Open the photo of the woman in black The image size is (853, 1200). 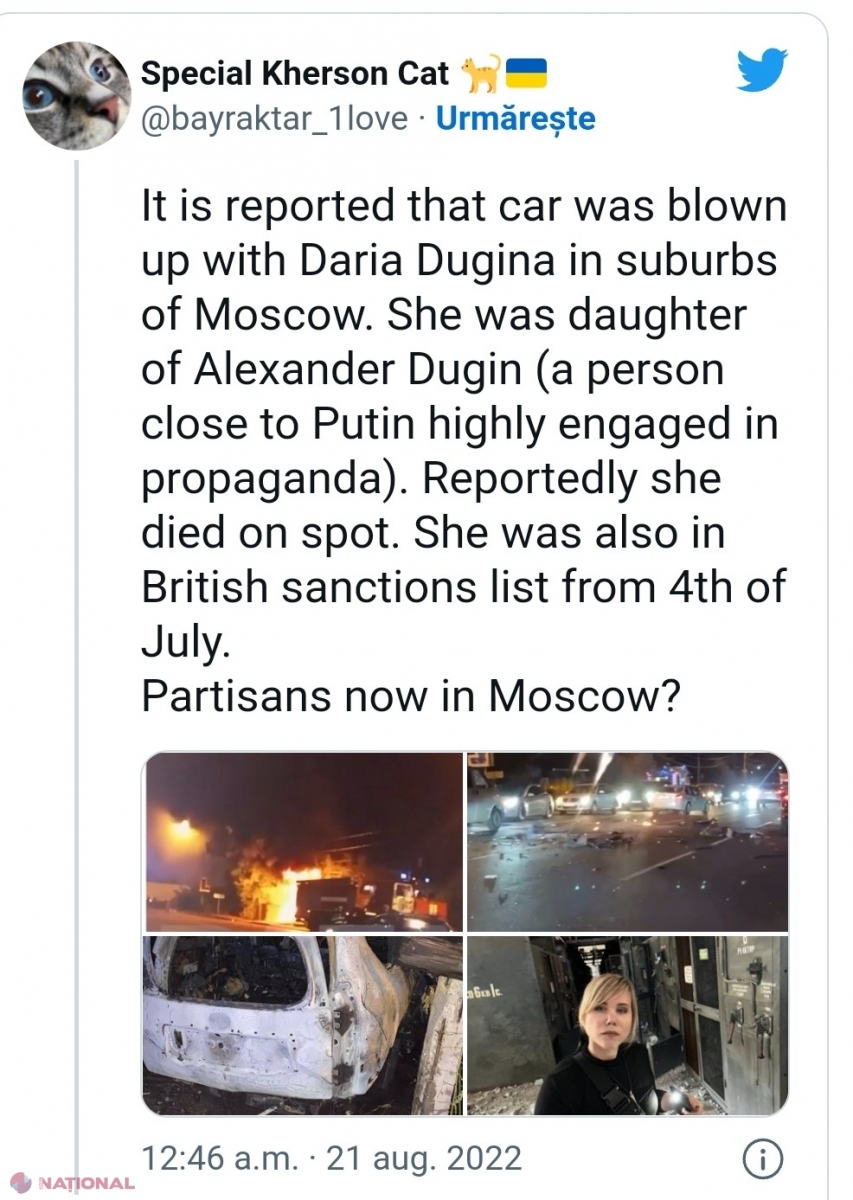[x=627, y=1025]
